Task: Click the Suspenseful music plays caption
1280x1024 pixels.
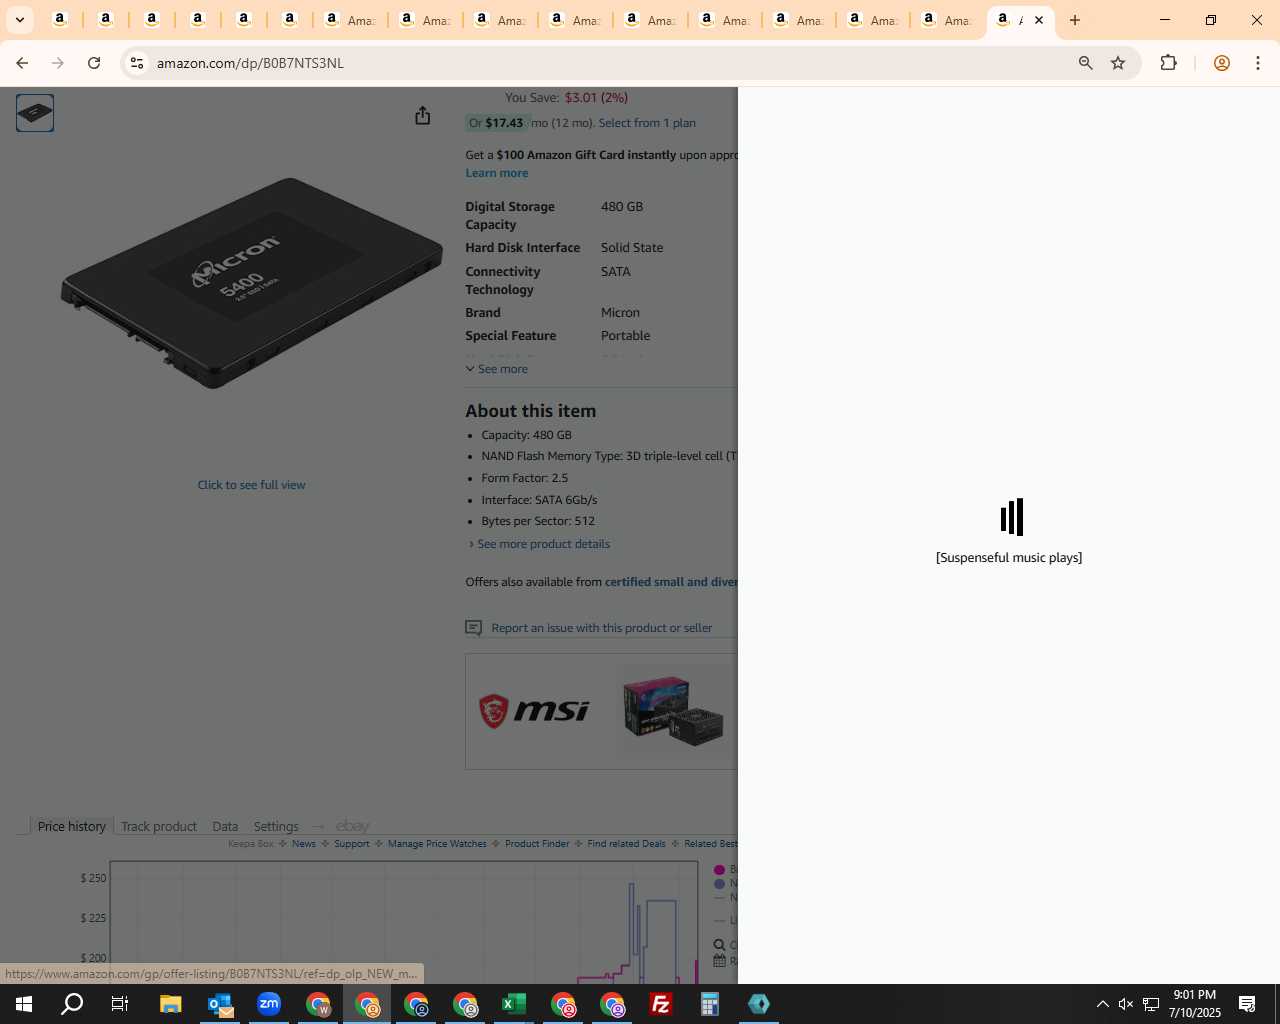Action: click(x=1009, y=558)
